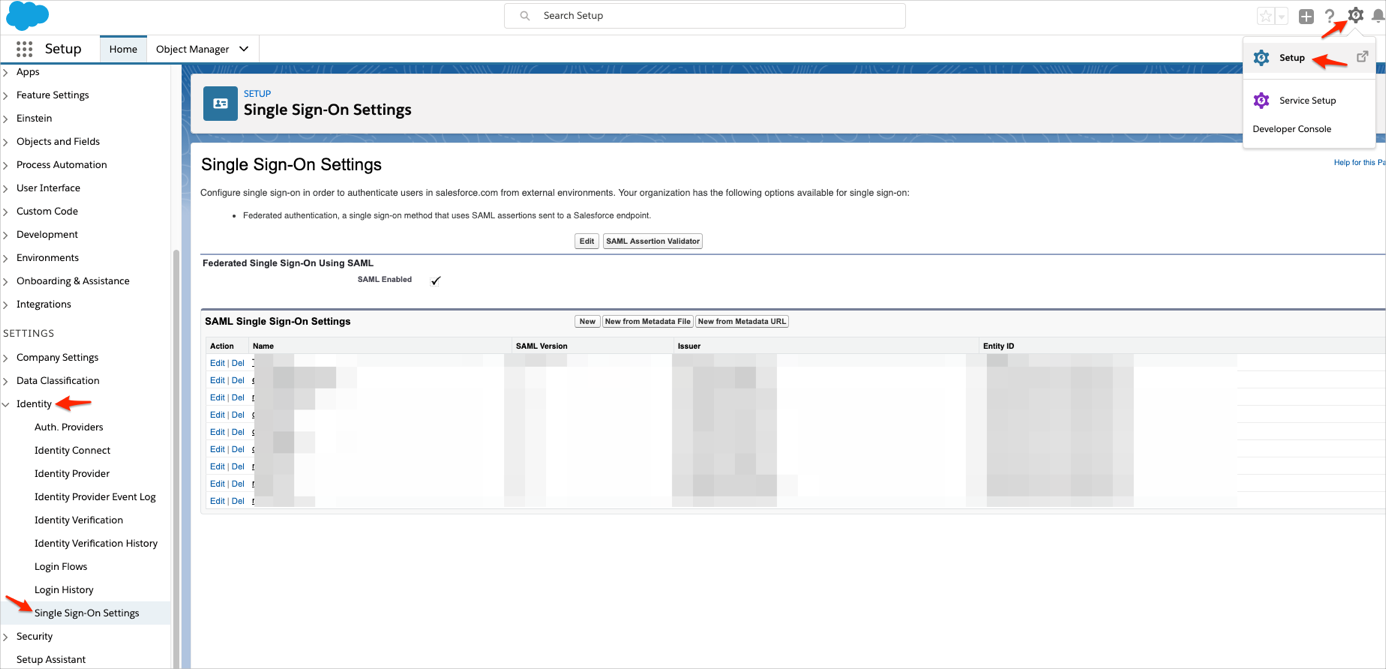1386x669 pixels.
Task: Click the favorites star icon
Action: click(1265, 16)
